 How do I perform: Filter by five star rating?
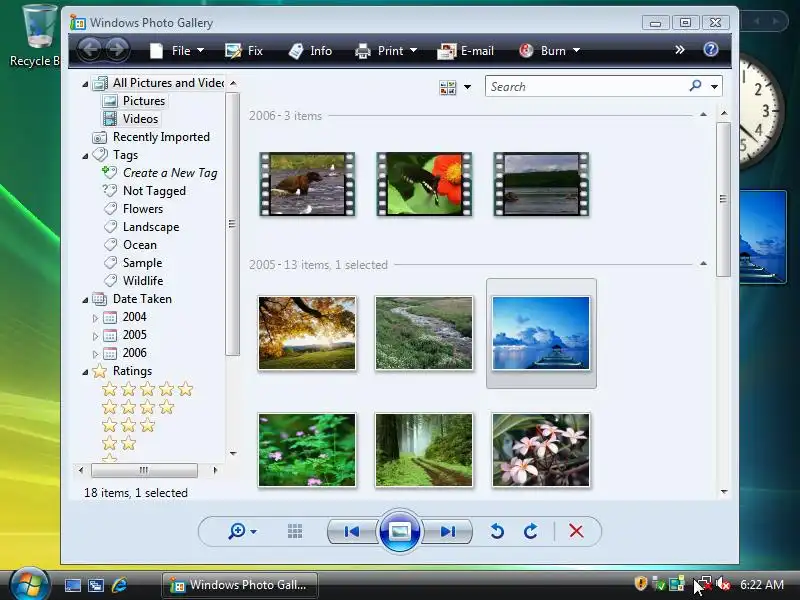pos(147,389)
